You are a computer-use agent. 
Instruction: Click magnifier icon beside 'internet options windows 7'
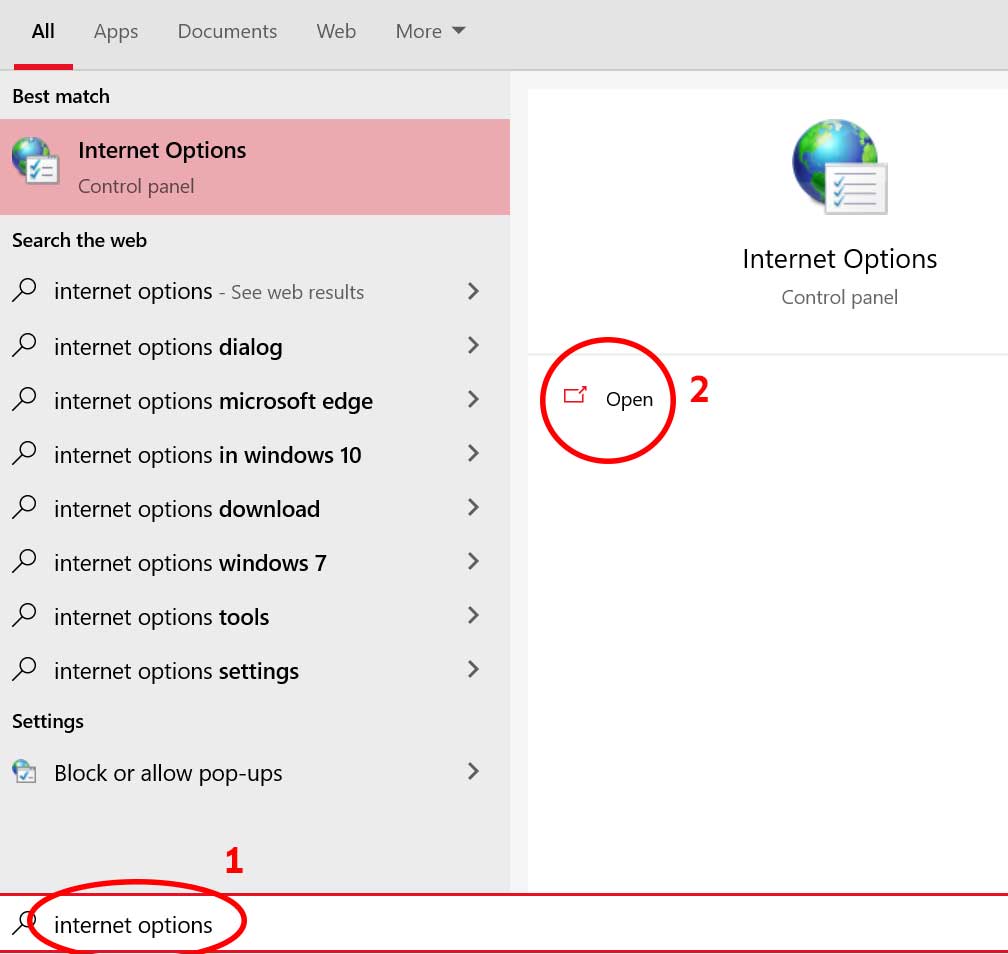pyautogui.click(x=24, y=561)
